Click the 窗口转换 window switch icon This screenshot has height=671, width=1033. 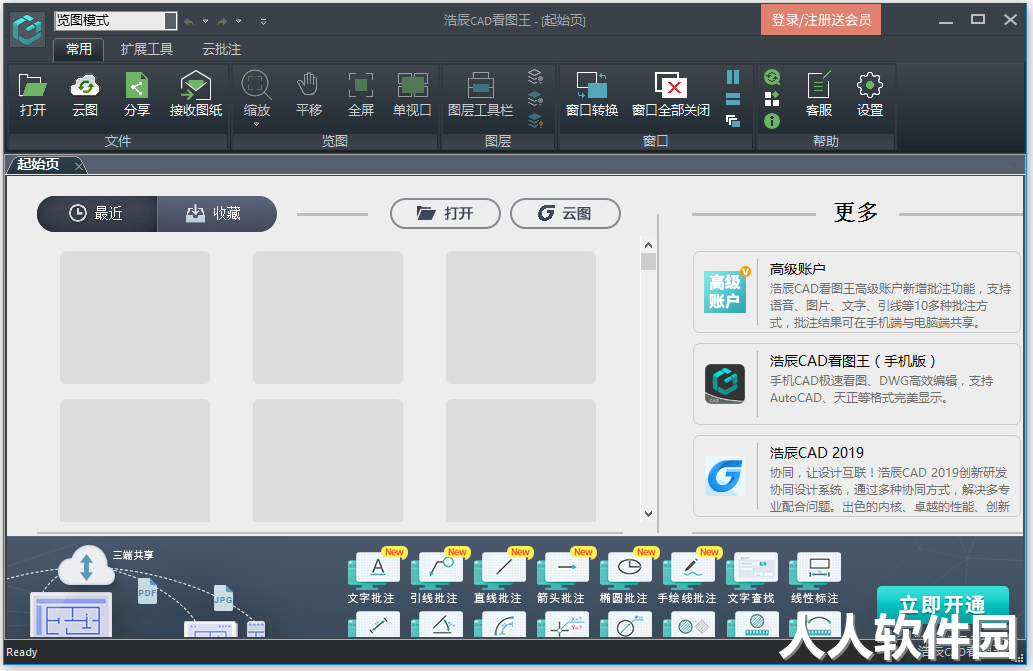[x=592, y=85]
